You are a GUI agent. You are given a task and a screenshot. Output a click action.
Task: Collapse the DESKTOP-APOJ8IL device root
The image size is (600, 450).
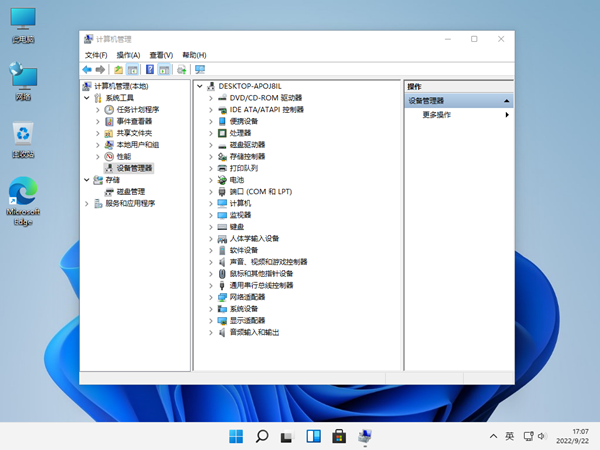tap(200, 86)
